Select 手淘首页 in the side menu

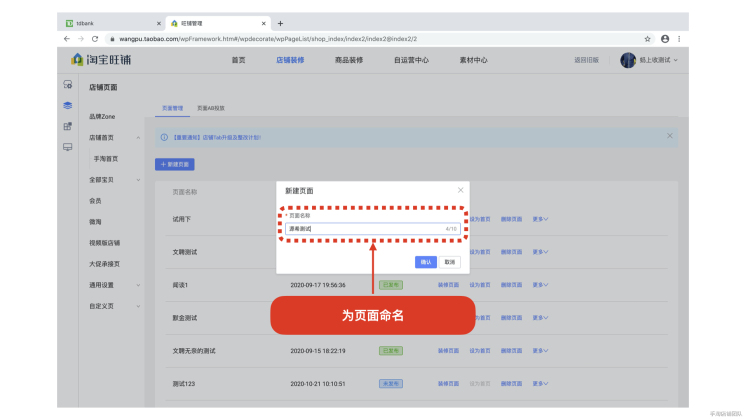(106, 159)
